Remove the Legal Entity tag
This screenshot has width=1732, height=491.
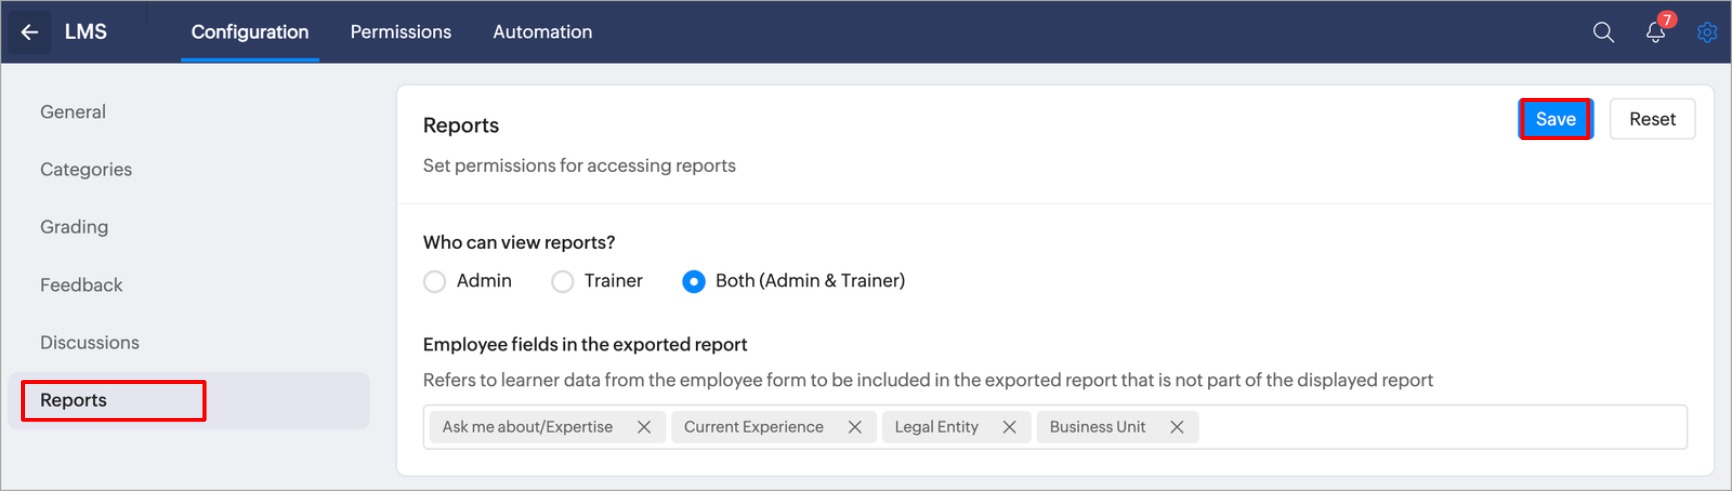[1009, 427]
